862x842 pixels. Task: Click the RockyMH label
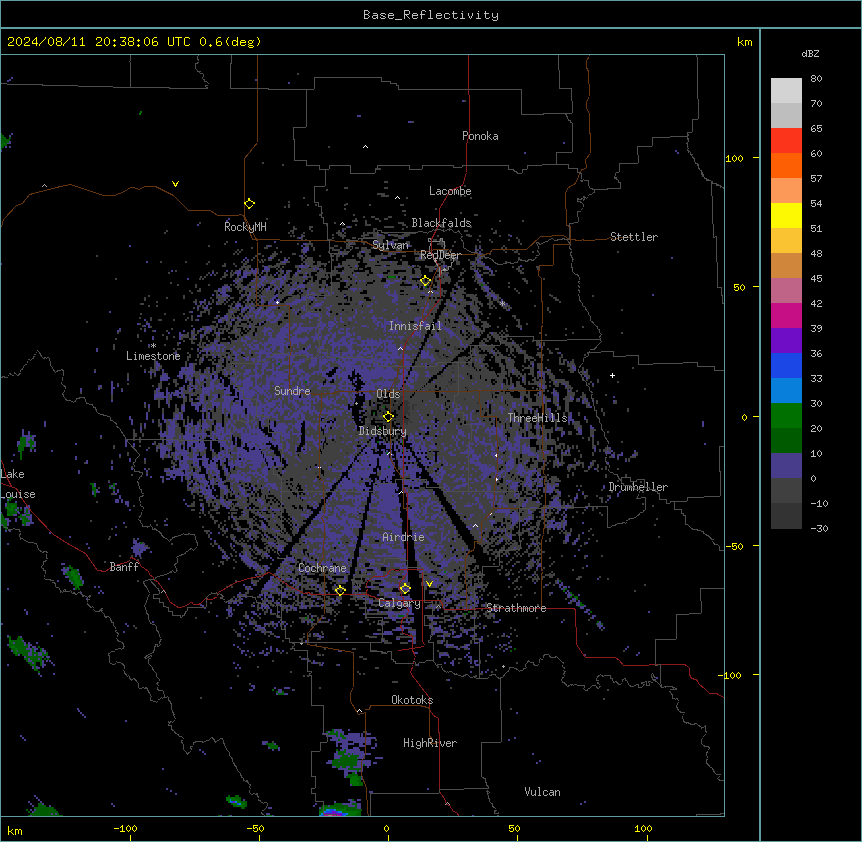[245, 226]
